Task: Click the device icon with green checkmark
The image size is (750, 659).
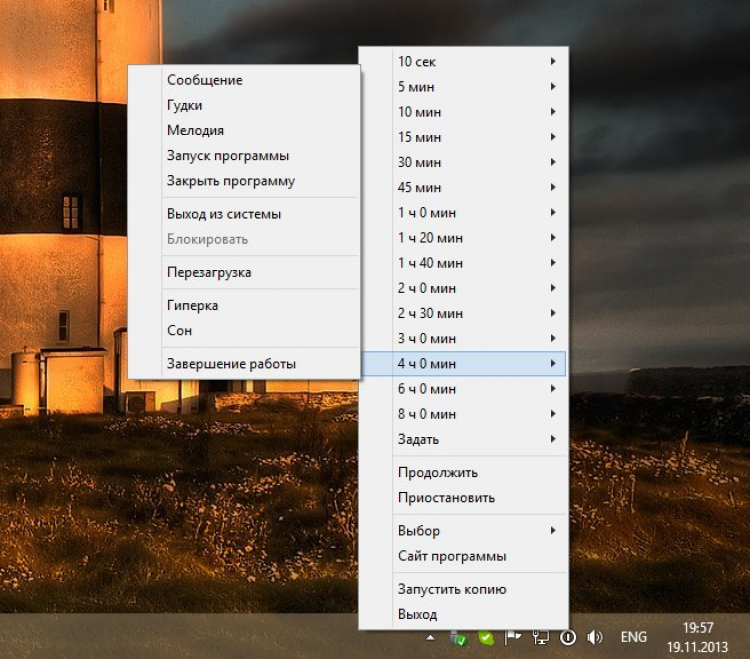Action: (458, 637)
